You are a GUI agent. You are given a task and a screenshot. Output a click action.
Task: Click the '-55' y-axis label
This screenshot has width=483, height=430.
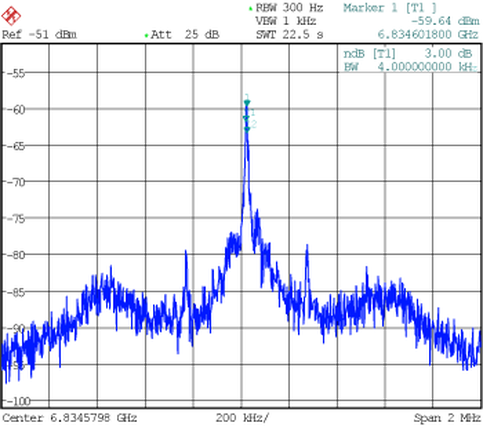click(x=16, y=73)
